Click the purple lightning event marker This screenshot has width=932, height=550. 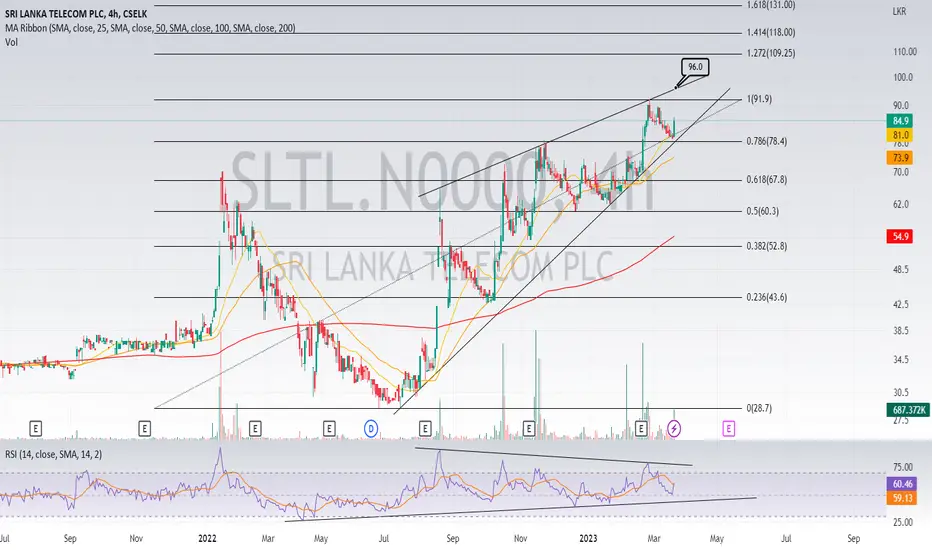tap(673, 428)
